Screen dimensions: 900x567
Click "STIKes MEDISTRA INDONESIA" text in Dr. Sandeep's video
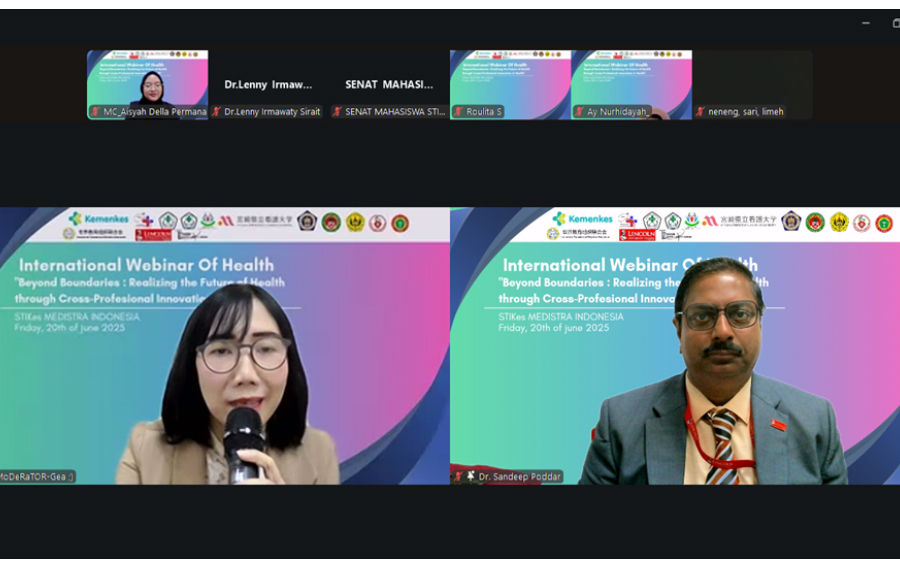pos(561,317)
